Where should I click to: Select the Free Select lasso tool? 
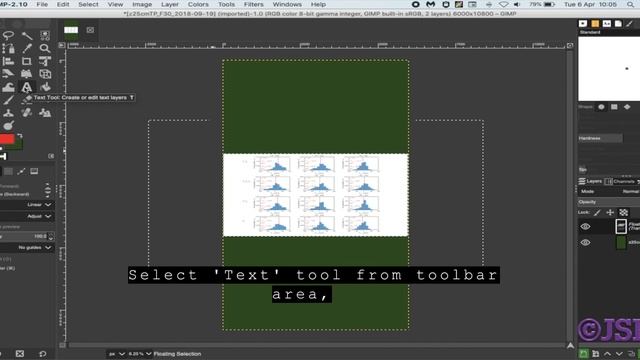[x=8, y=35]
